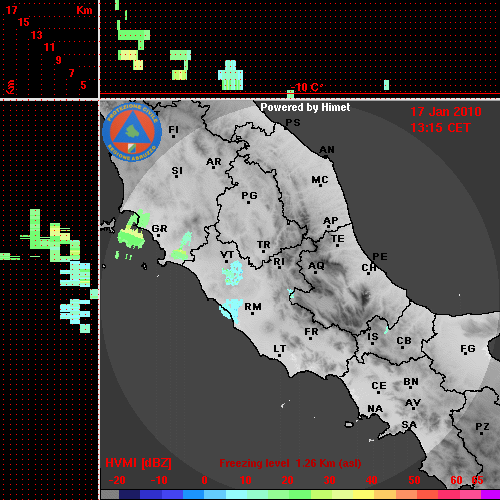Click the TE city label
The image size is (500, 500).
[338, 239]
